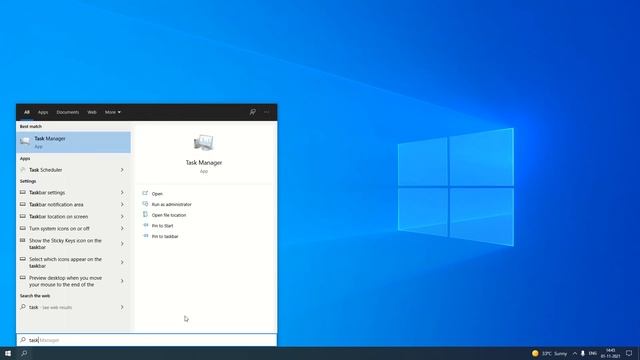Click the Pin to taskbar pin icon
Screen dimensions: 640x360
pos(145,236)
